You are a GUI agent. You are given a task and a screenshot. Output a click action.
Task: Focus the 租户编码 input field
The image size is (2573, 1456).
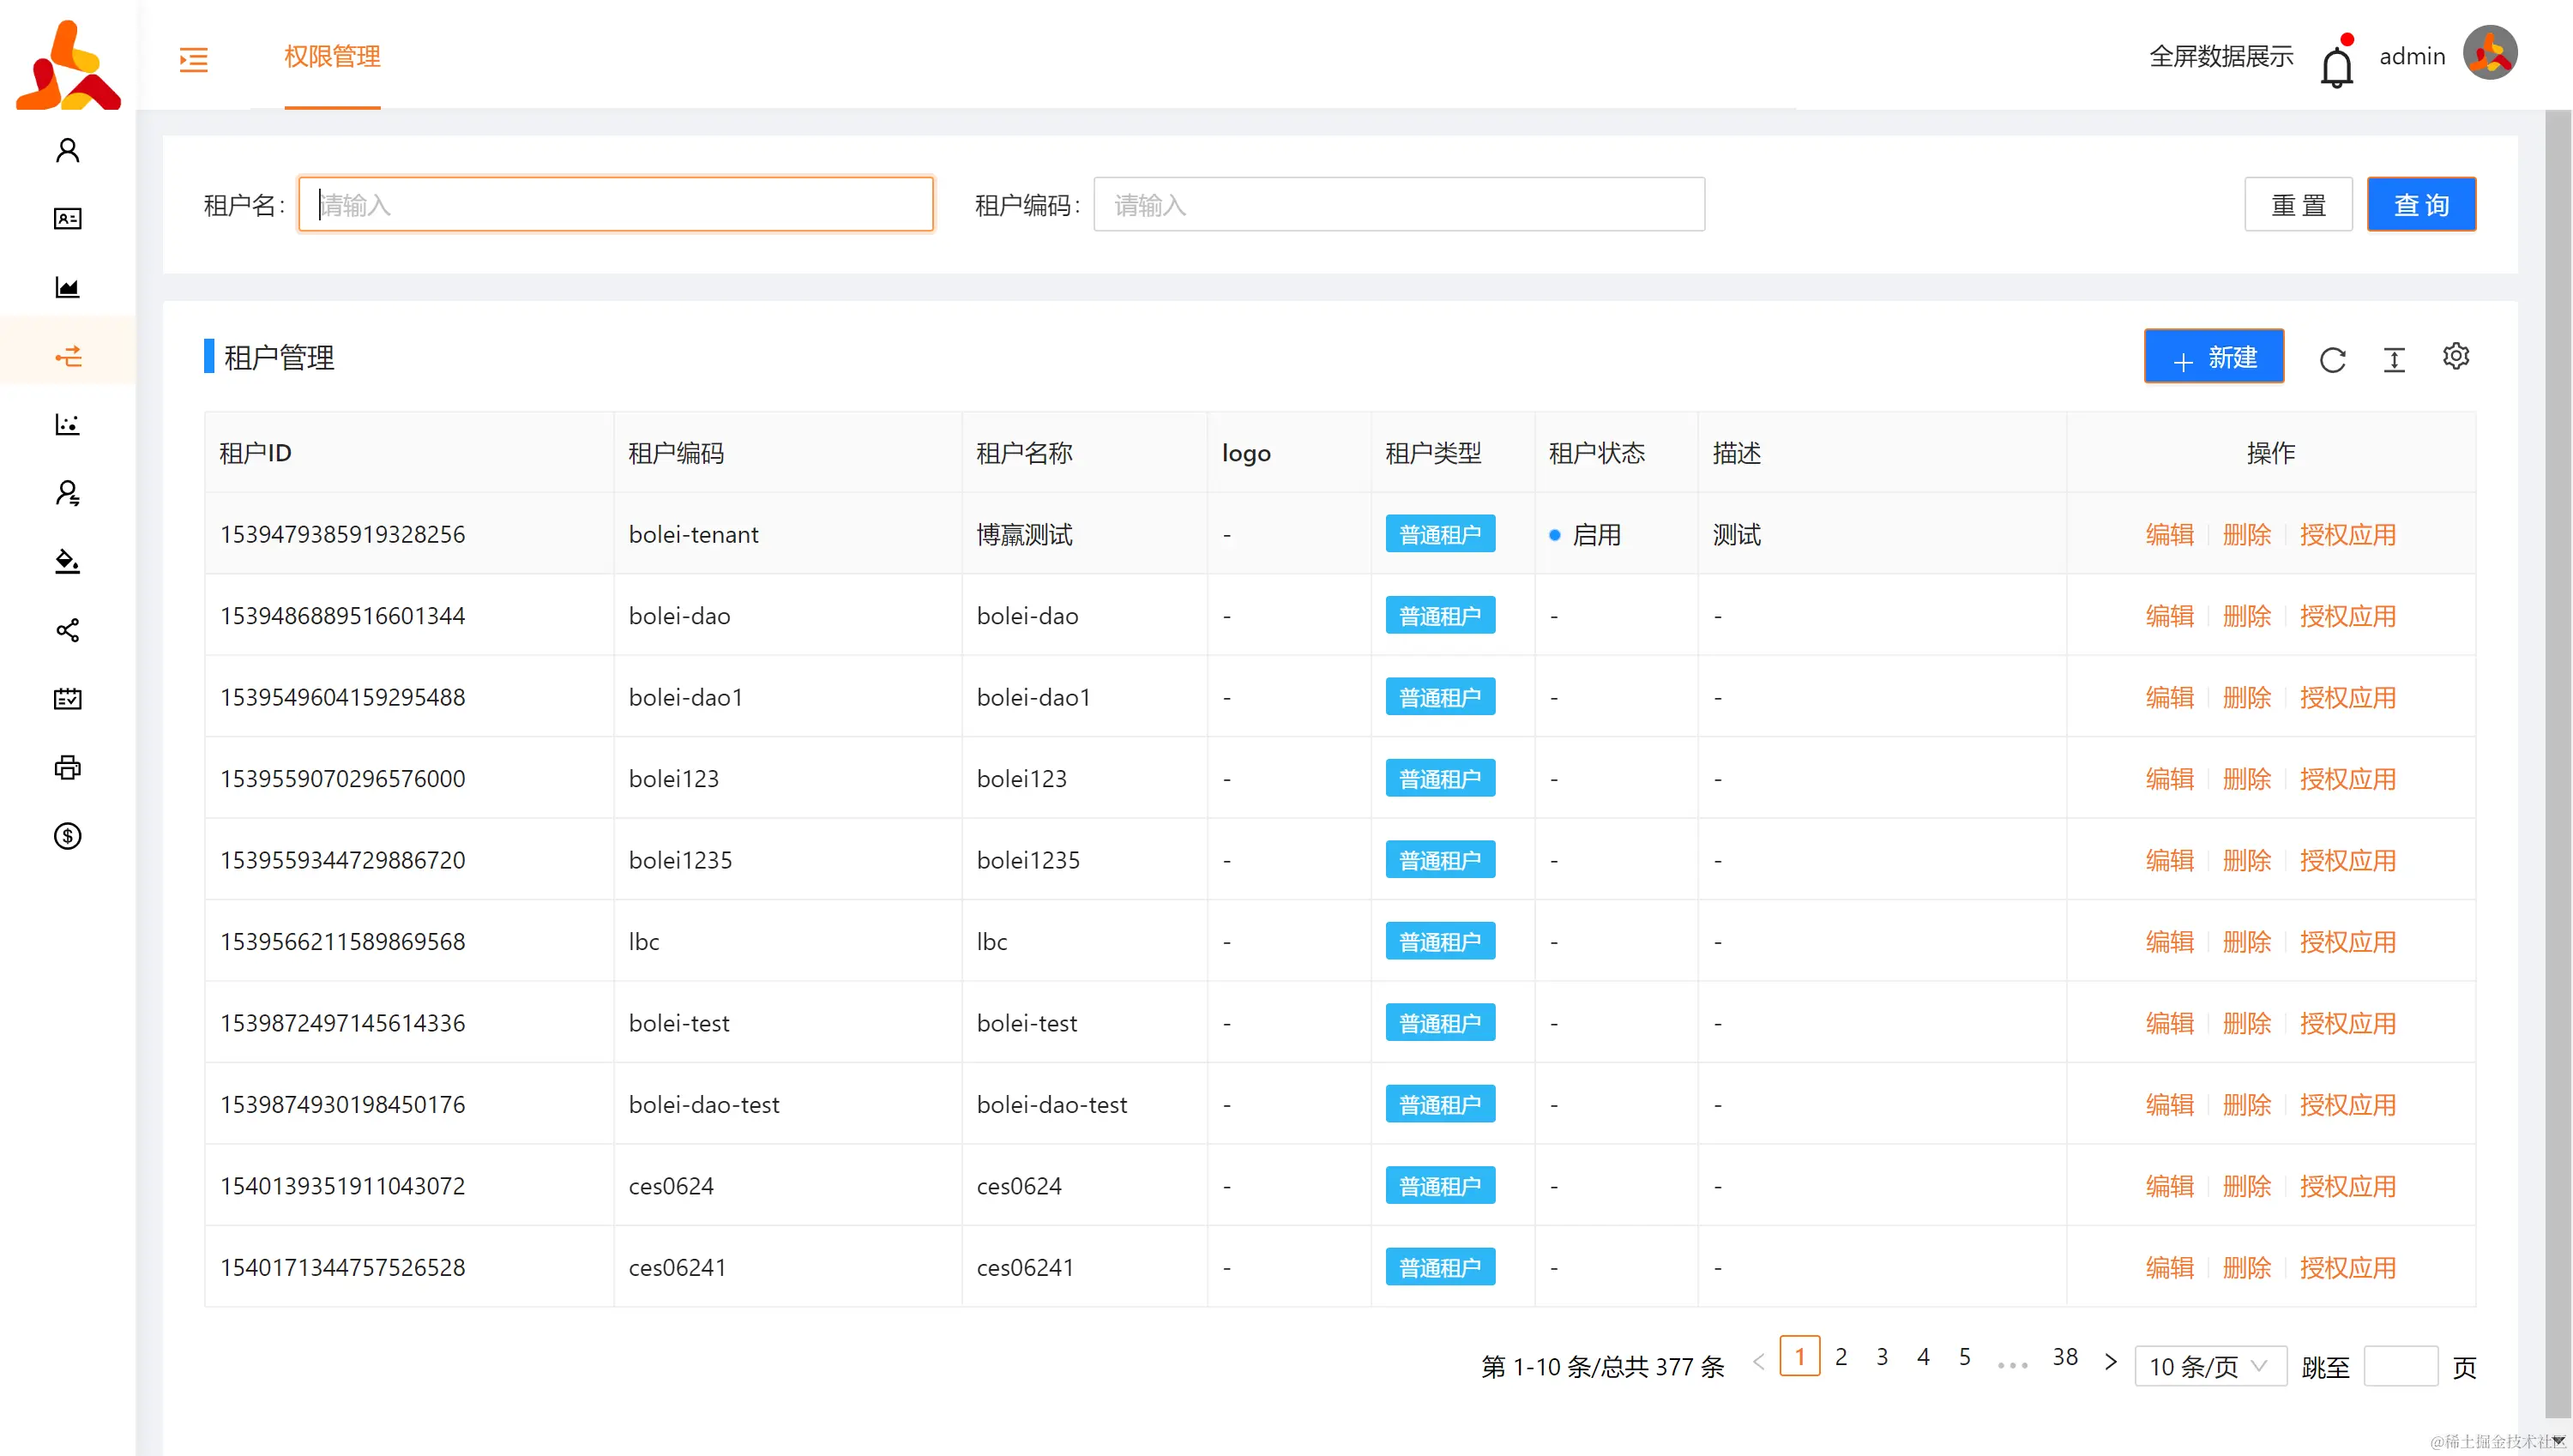click(1398, 205)
